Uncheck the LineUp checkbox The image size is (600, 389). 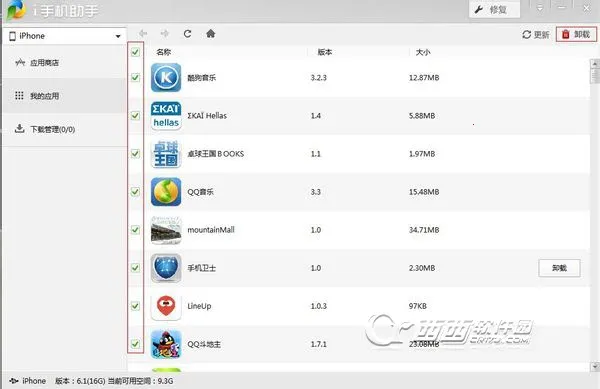click(135, 306)
